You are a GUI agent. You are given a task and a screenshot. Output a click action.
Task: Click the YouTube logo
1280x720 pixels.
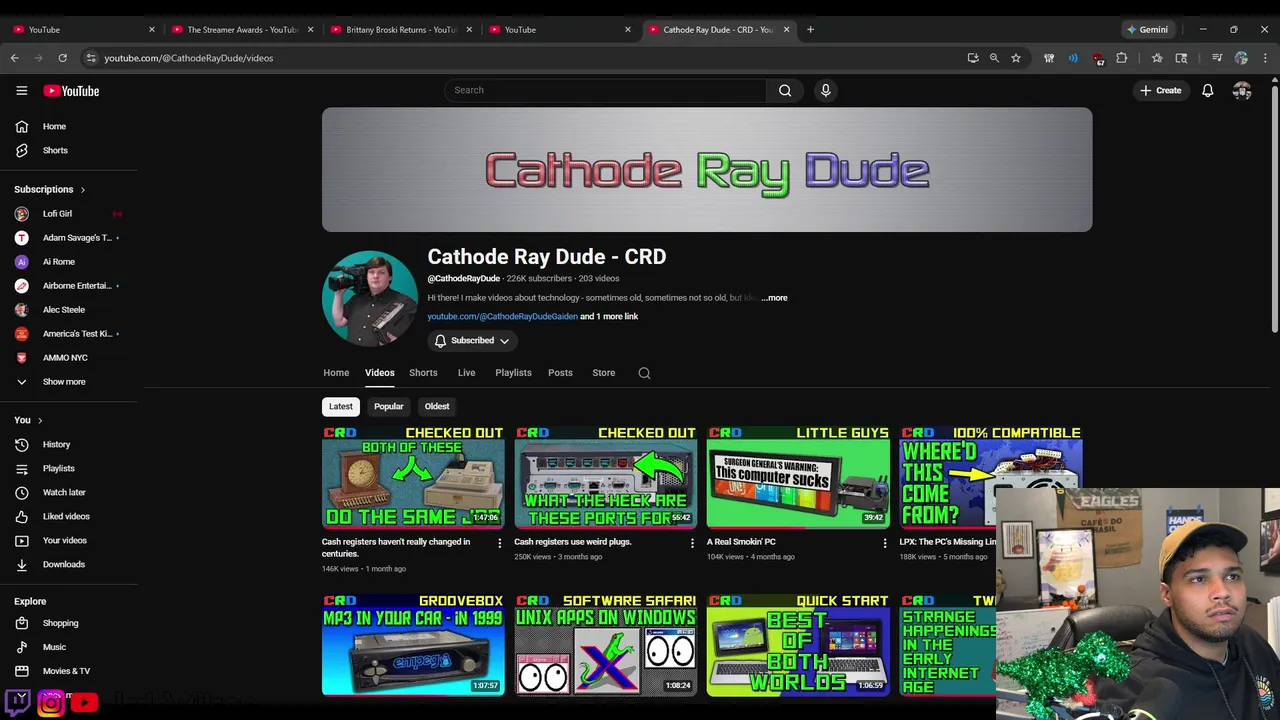(x=71, y=91)
